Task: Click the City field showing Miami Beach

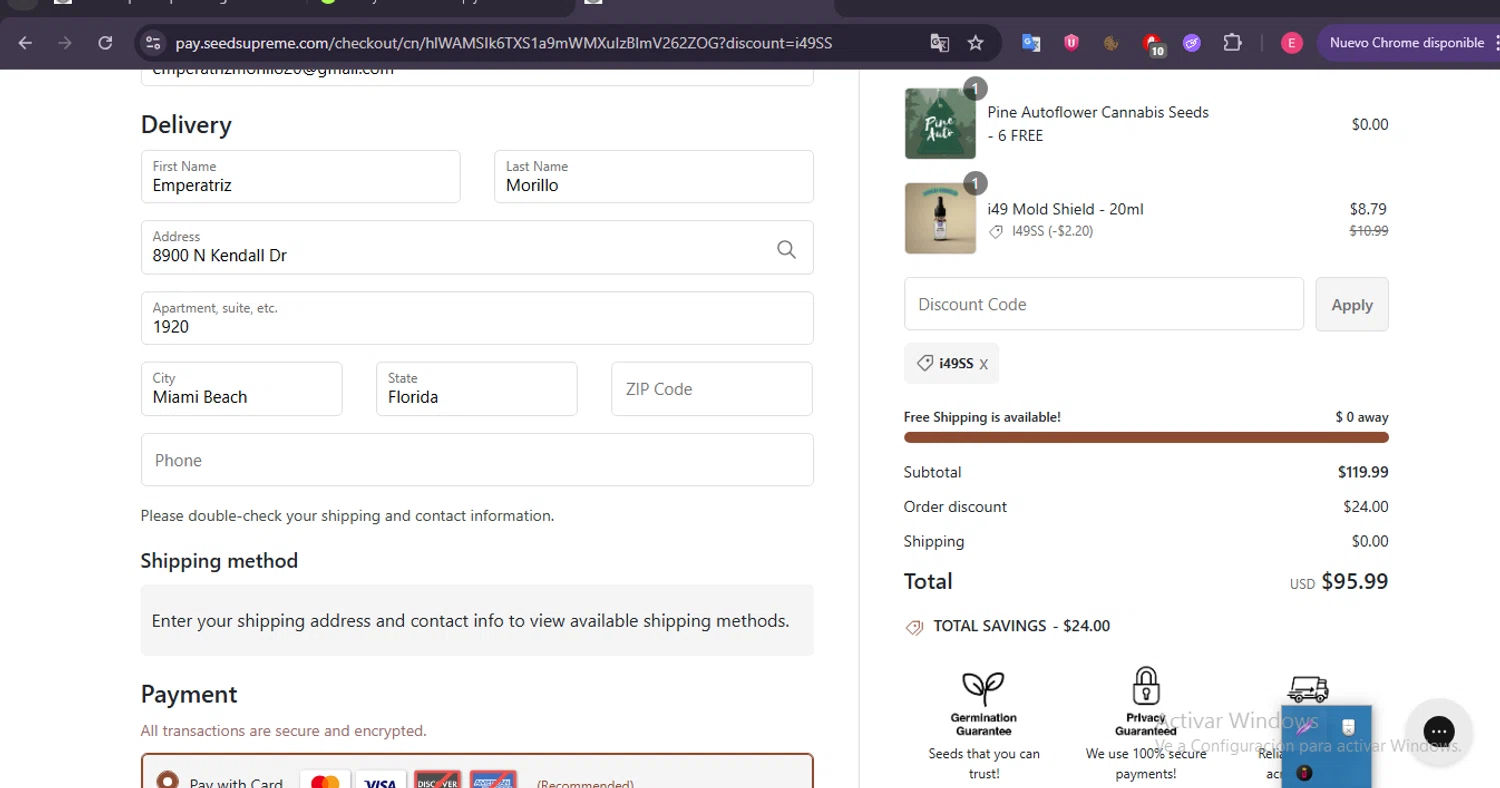Action: [x=241, y=389]
